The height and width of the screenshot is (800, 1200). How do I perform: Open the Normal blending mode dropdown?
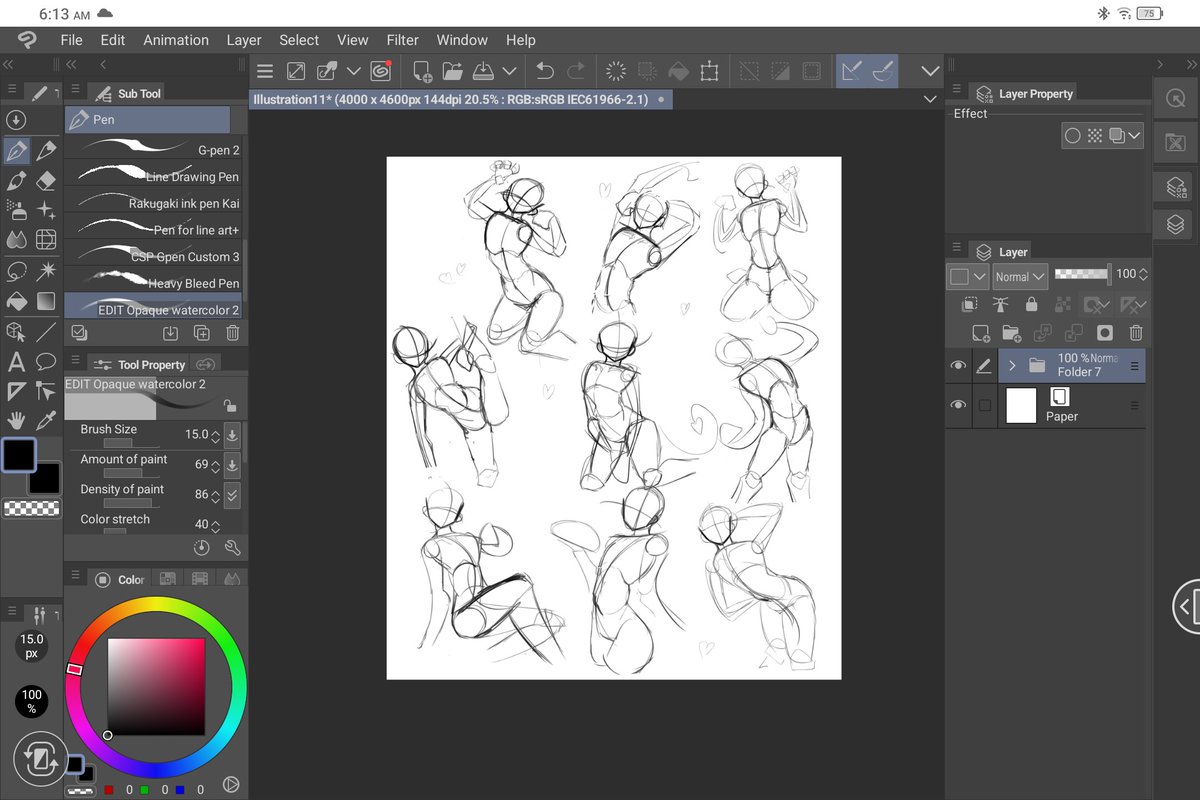coord(1019,276)
